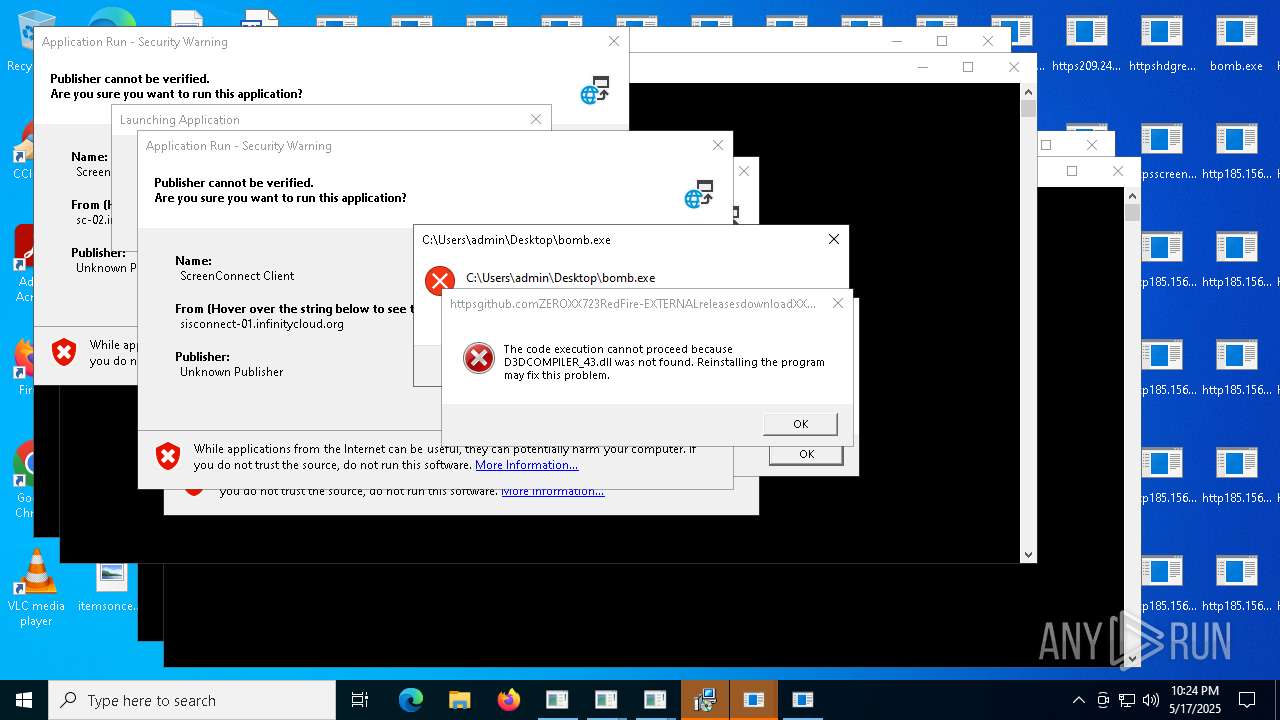Click the network icon in the system tray
Image resolution: width=1280 pixels, height=720 pixels.
coord(1127,700)
